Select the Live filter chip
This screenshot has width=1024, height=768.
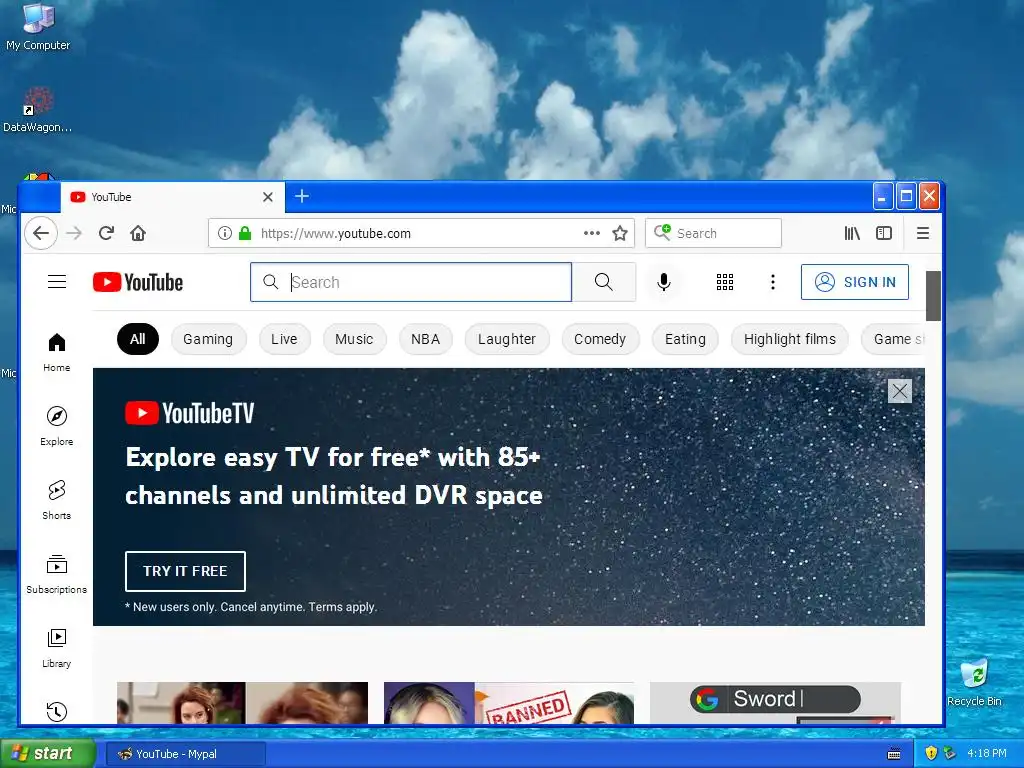284,339
